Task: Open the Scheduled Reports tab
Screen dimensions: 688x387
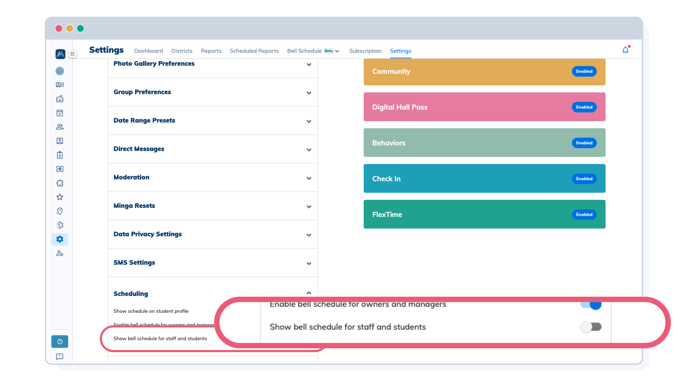Action: click(x=254, y=51)
